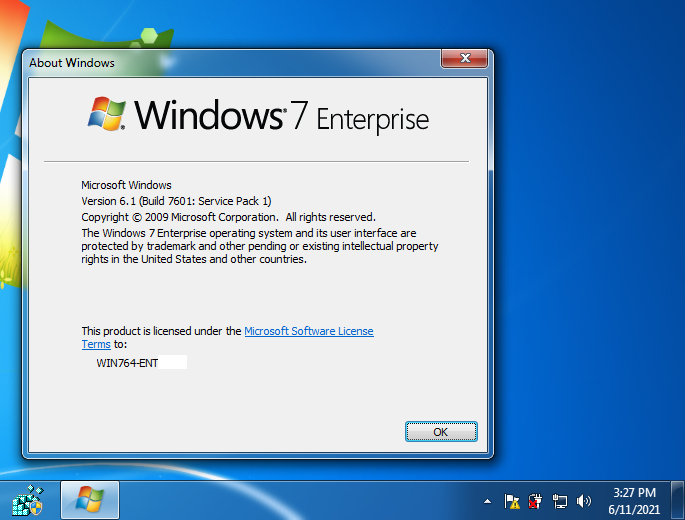This screenshot has height=520, width=685.
Task: Click the volume speaker icon
Action: click(584, 501)
